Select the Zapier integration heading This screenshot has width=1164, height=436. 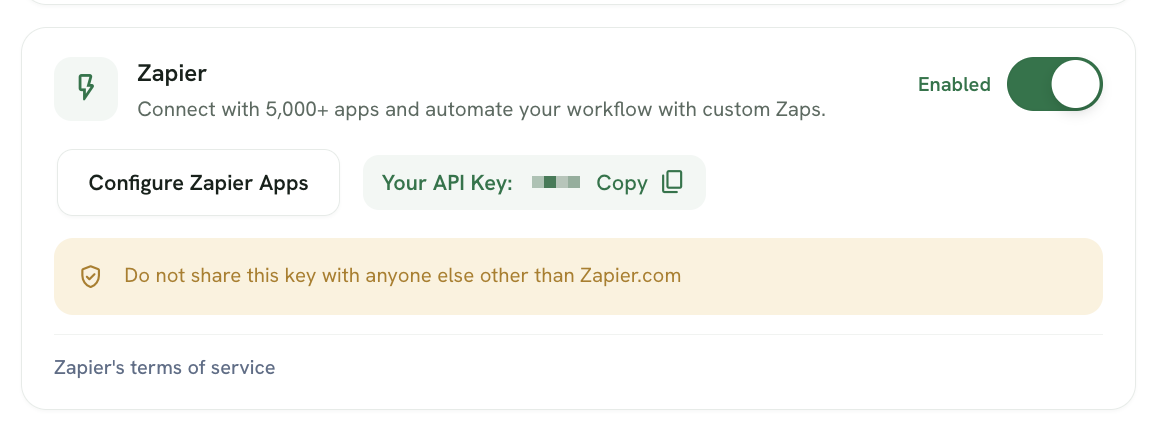(171, 73)
